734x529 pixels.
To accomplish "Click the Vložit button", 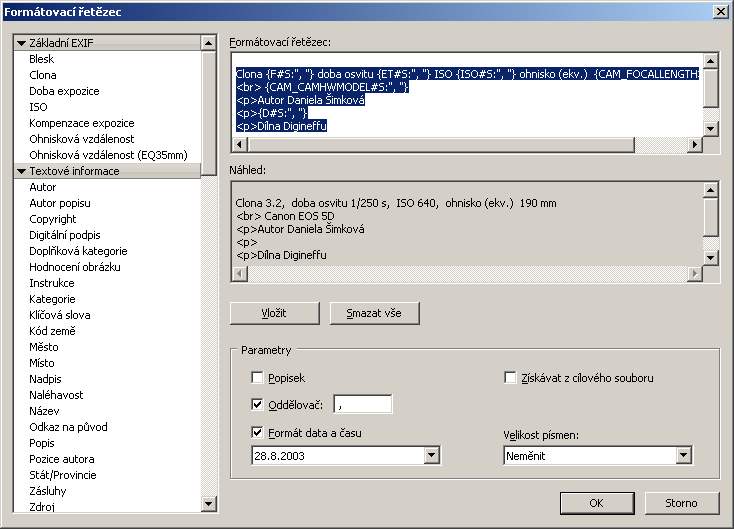I will (274, 313).
